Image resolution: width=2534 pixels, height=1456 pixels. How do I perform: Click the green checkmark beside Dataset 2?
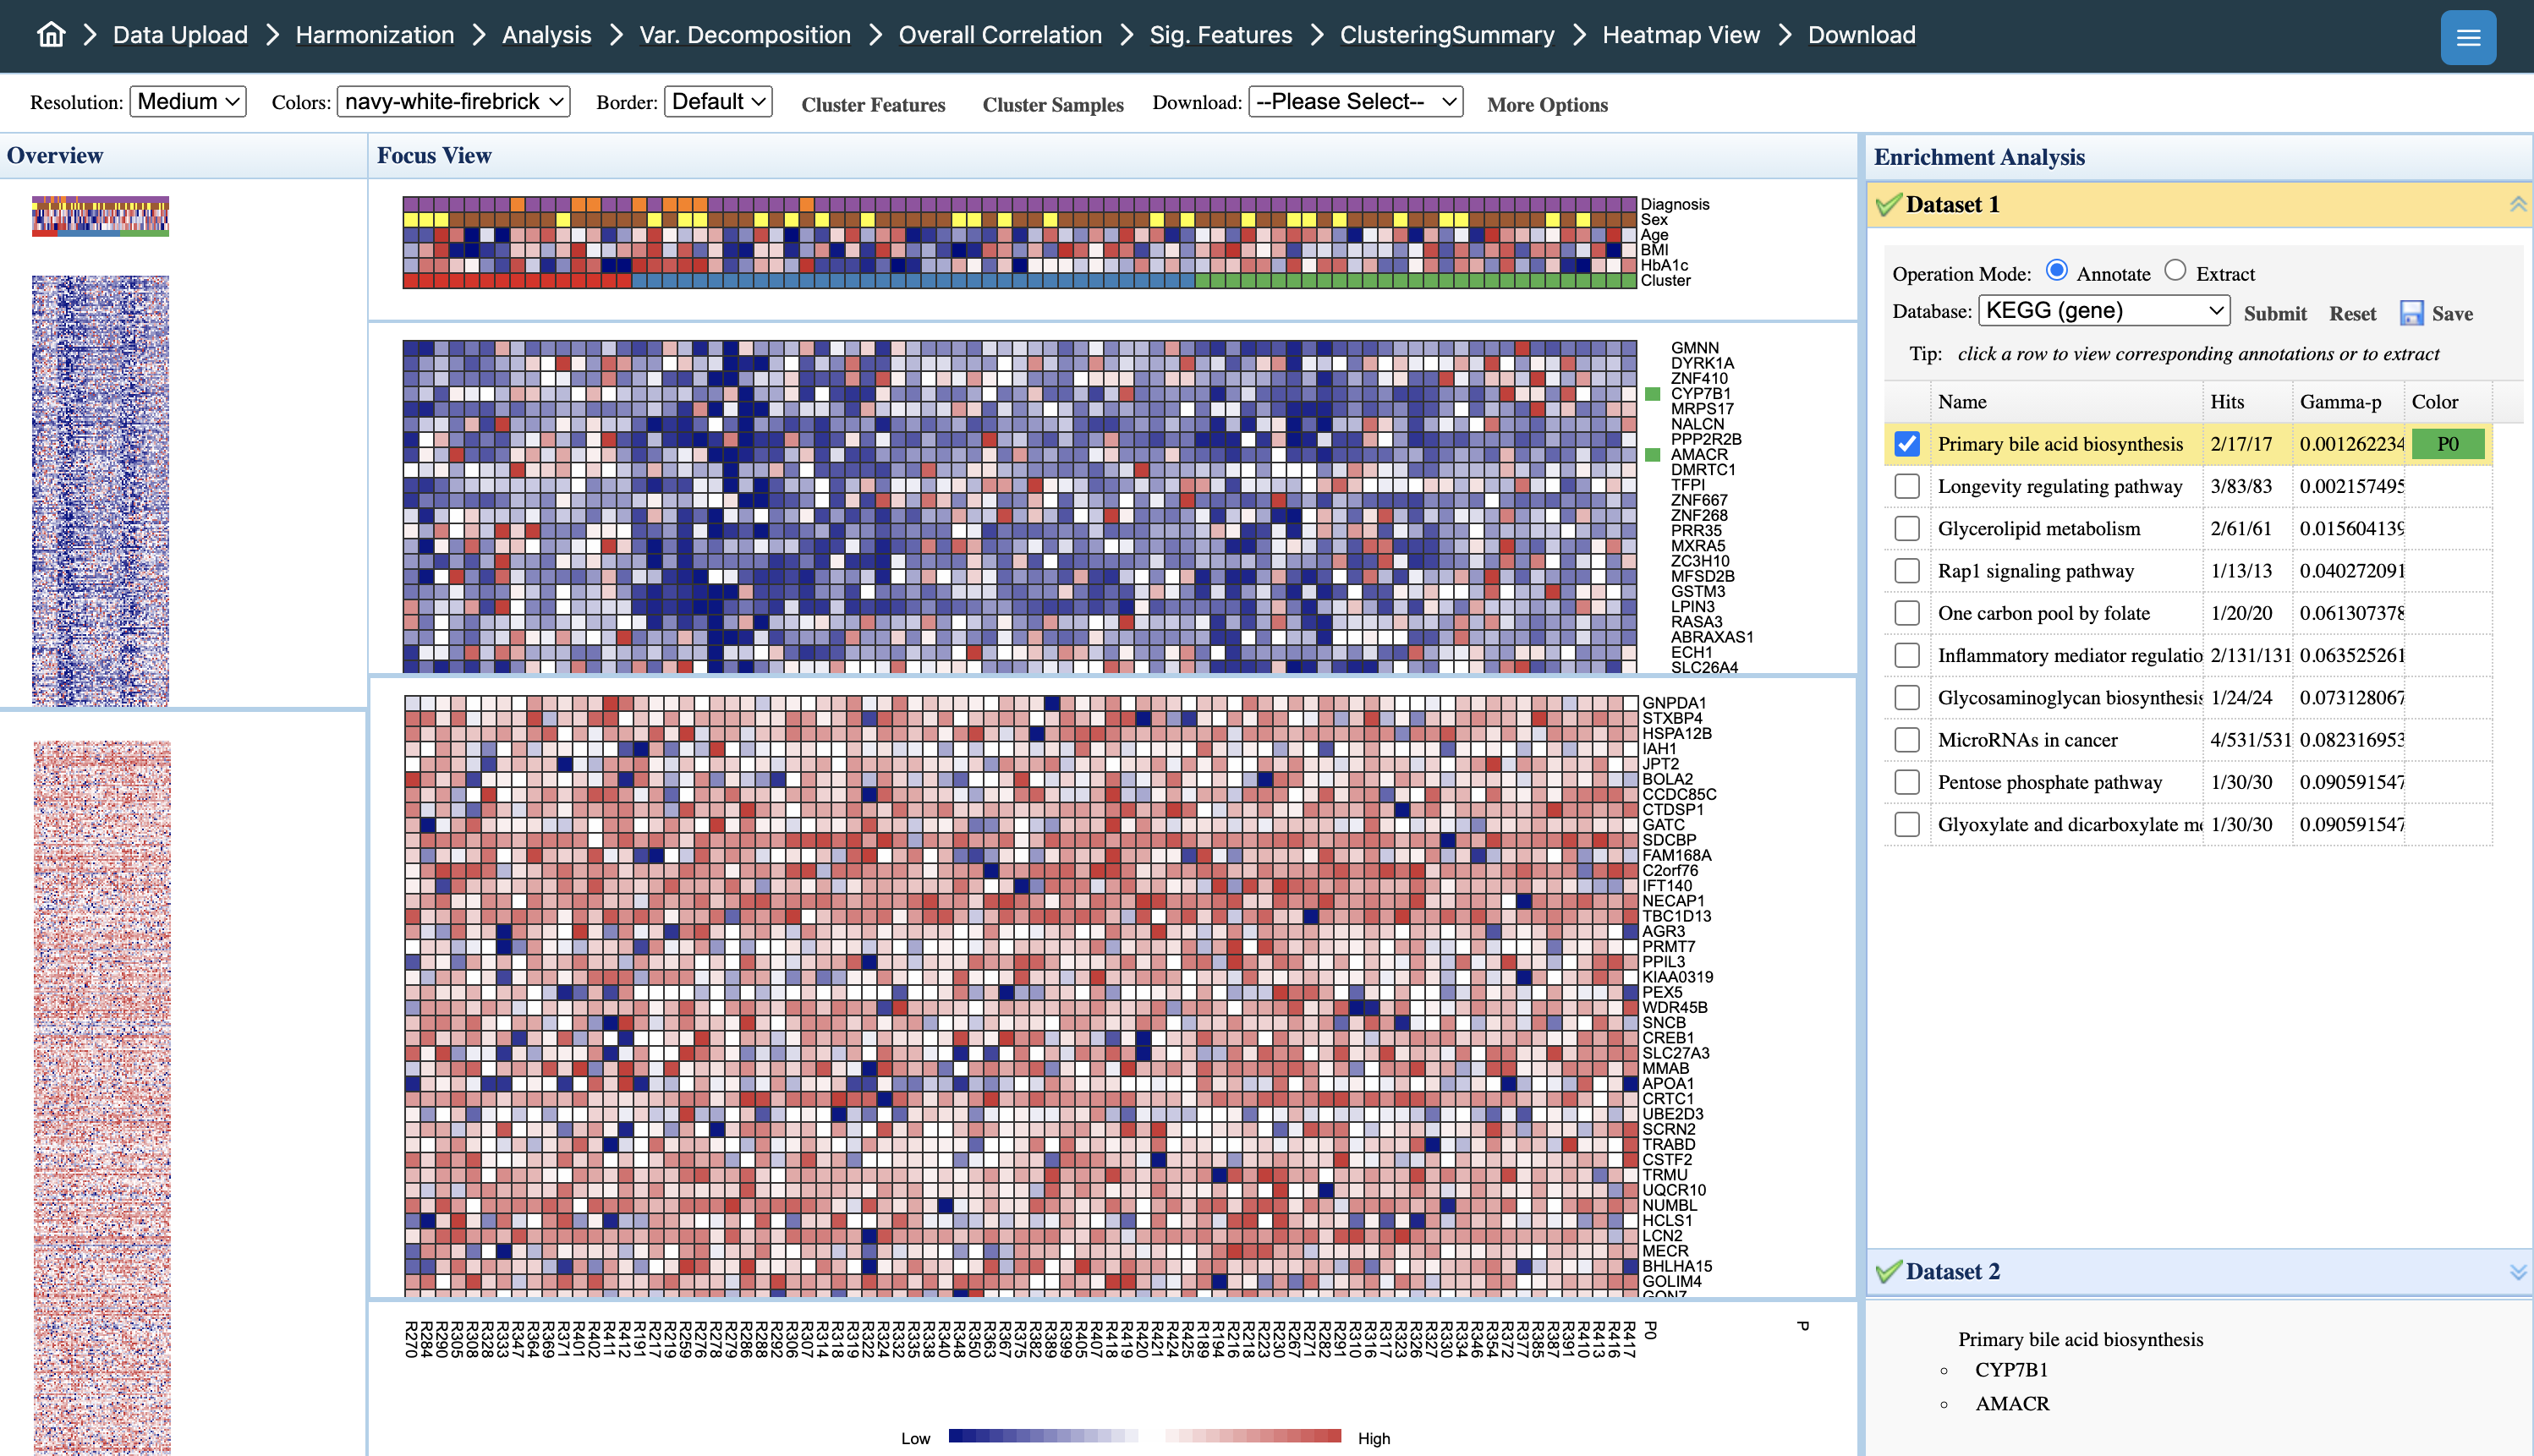(1890, 1271)
